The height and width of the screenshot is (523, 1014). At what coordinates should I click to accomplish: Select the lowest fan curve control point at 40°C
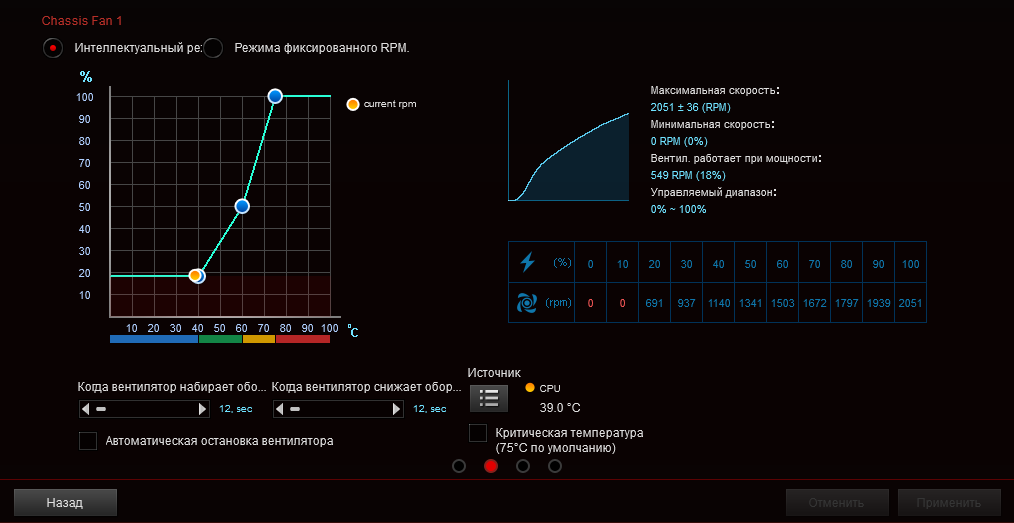[x=199, y=276]
